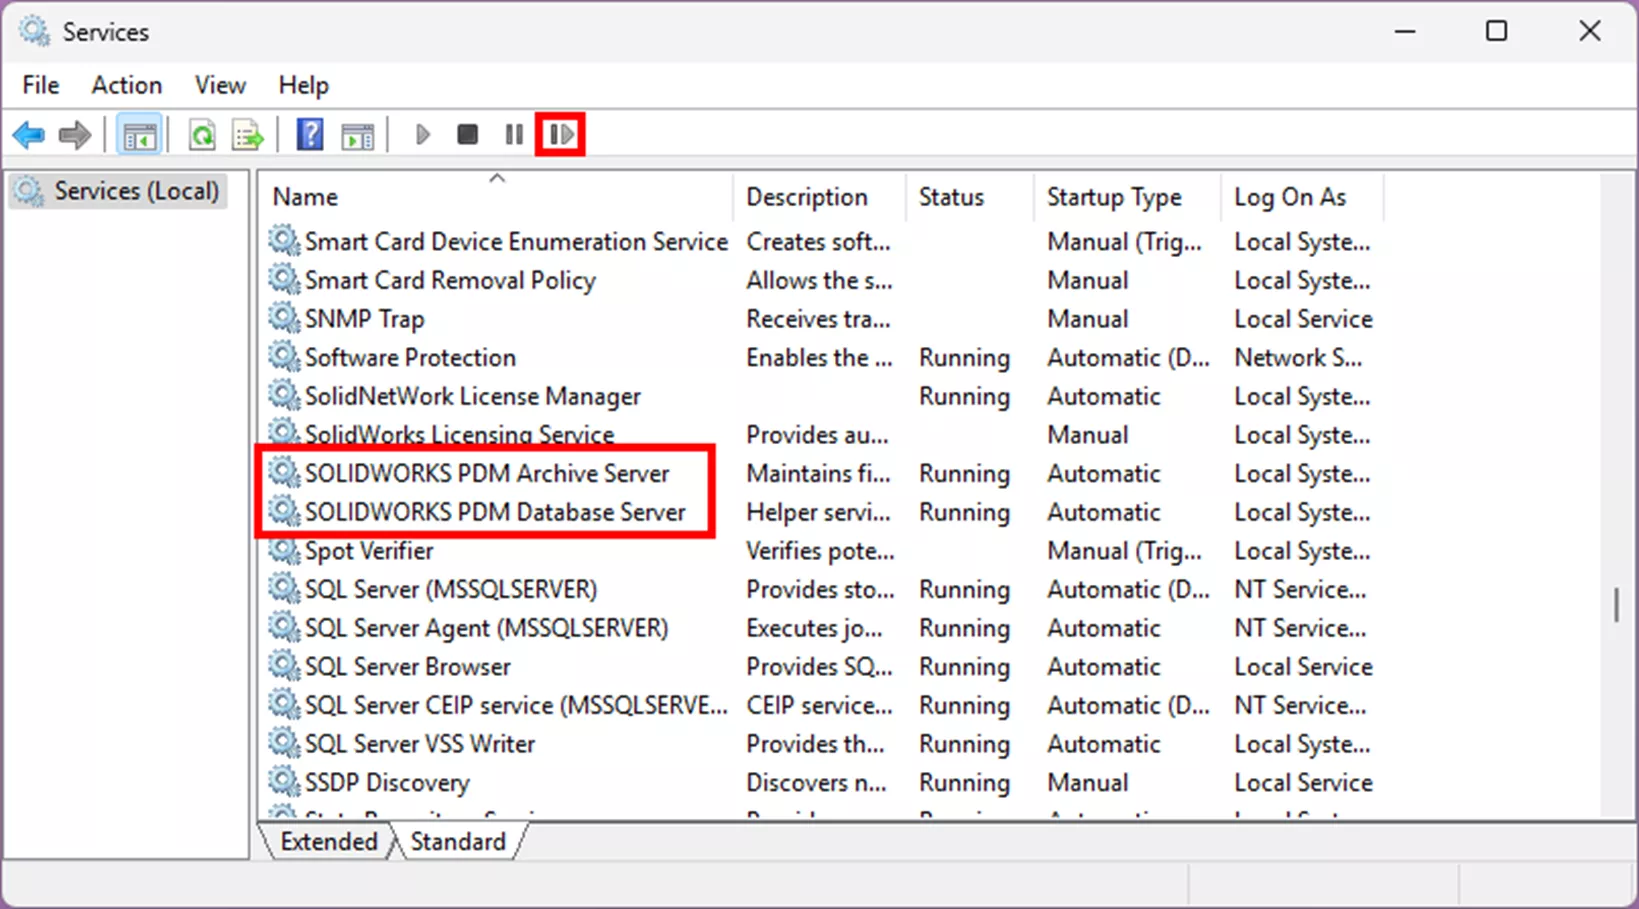Select Services (Local) in the tree
This screenshot has height=909, width=1639.
click(x=118, y=191)
